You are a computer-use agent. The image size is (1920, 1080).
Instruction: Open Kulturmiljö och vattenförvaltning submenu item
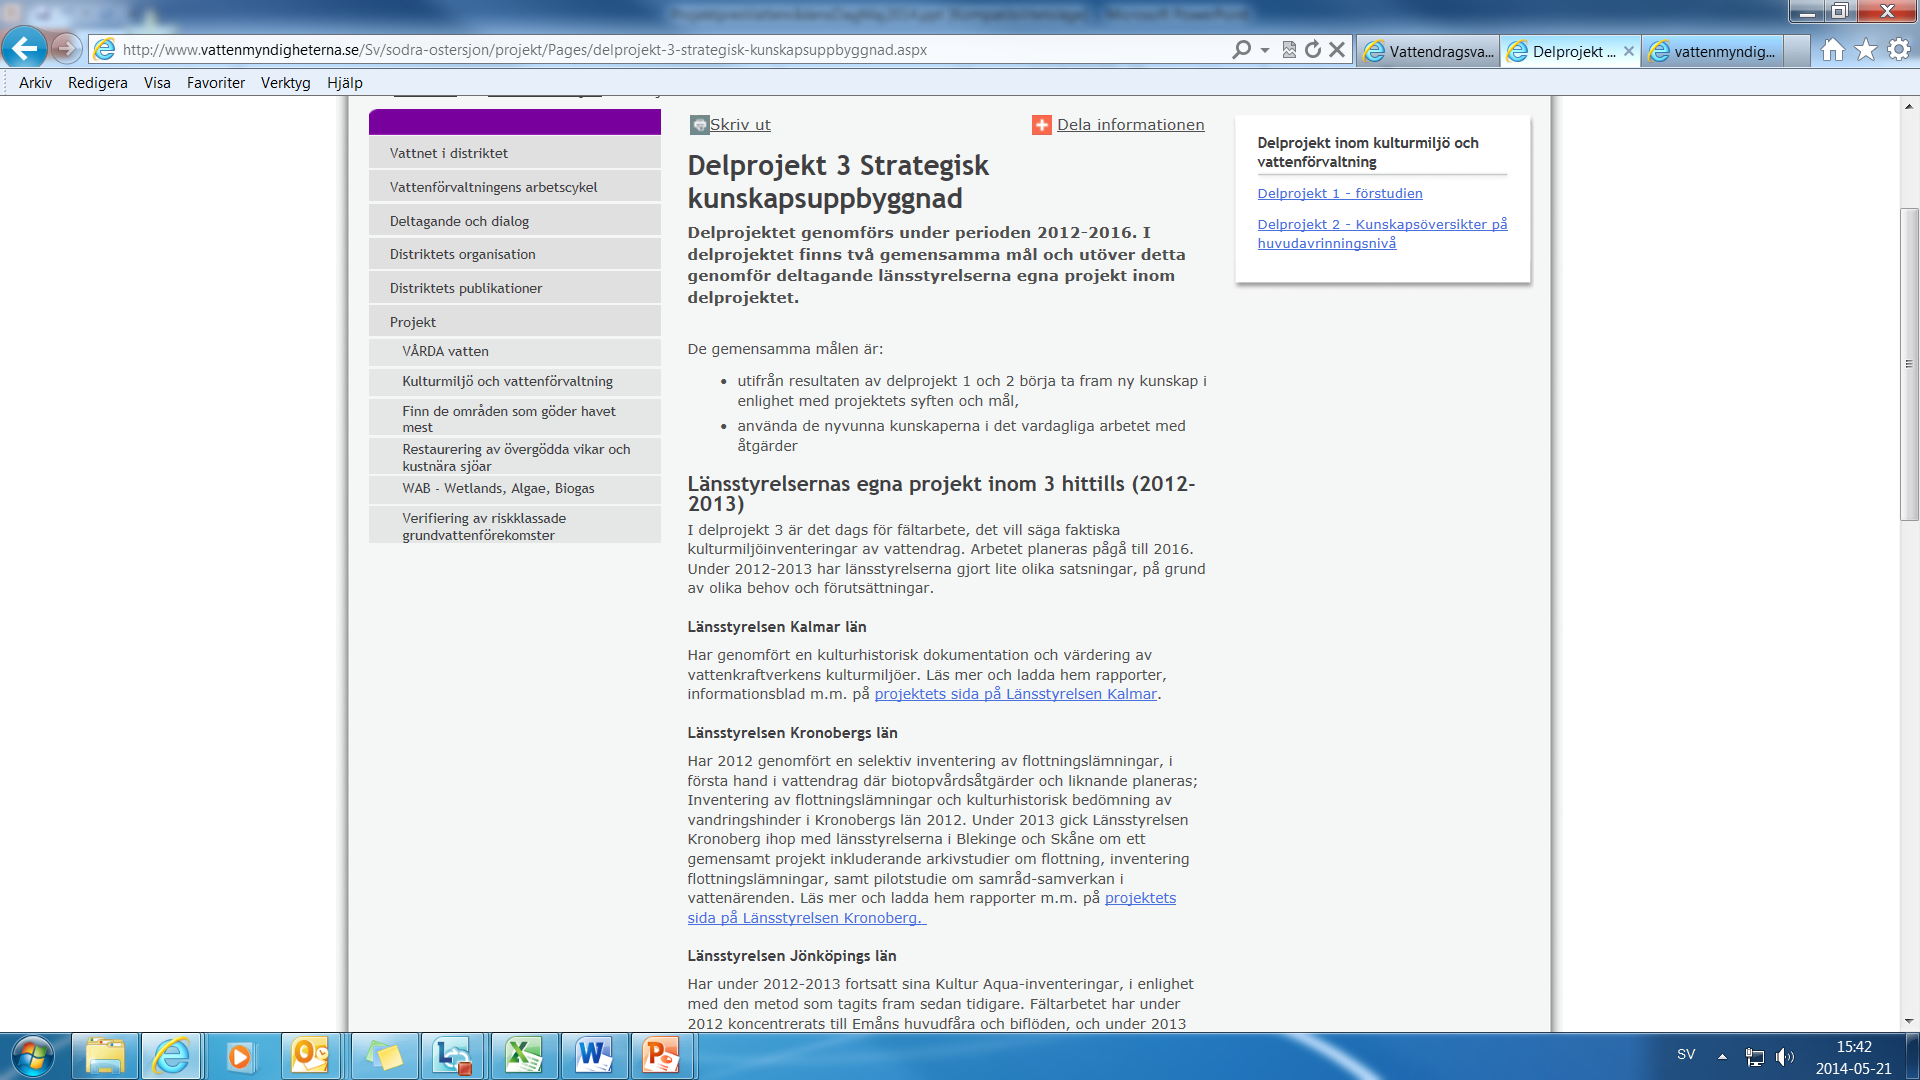(515, 382)
